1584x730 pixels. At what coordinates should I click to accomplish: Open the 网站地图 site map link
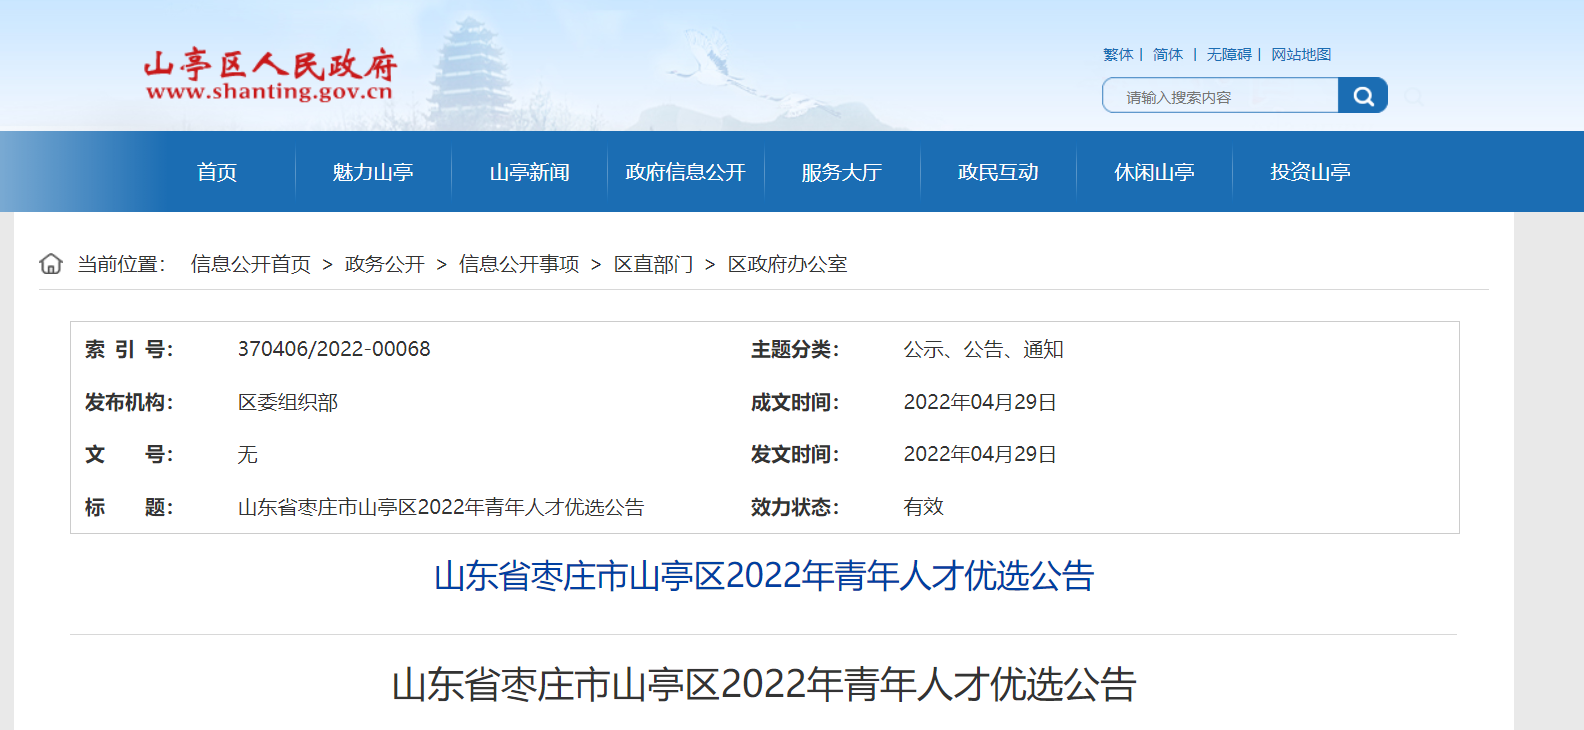point(1301,55)
